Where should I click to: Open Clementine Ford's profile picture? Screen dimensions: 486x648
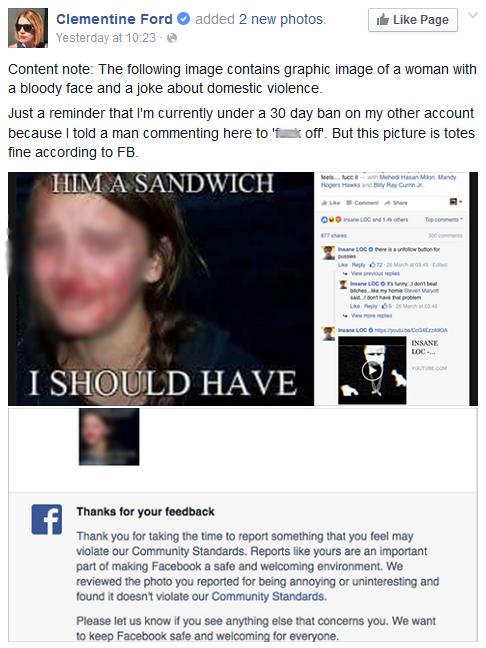click(x=28, y=28)
